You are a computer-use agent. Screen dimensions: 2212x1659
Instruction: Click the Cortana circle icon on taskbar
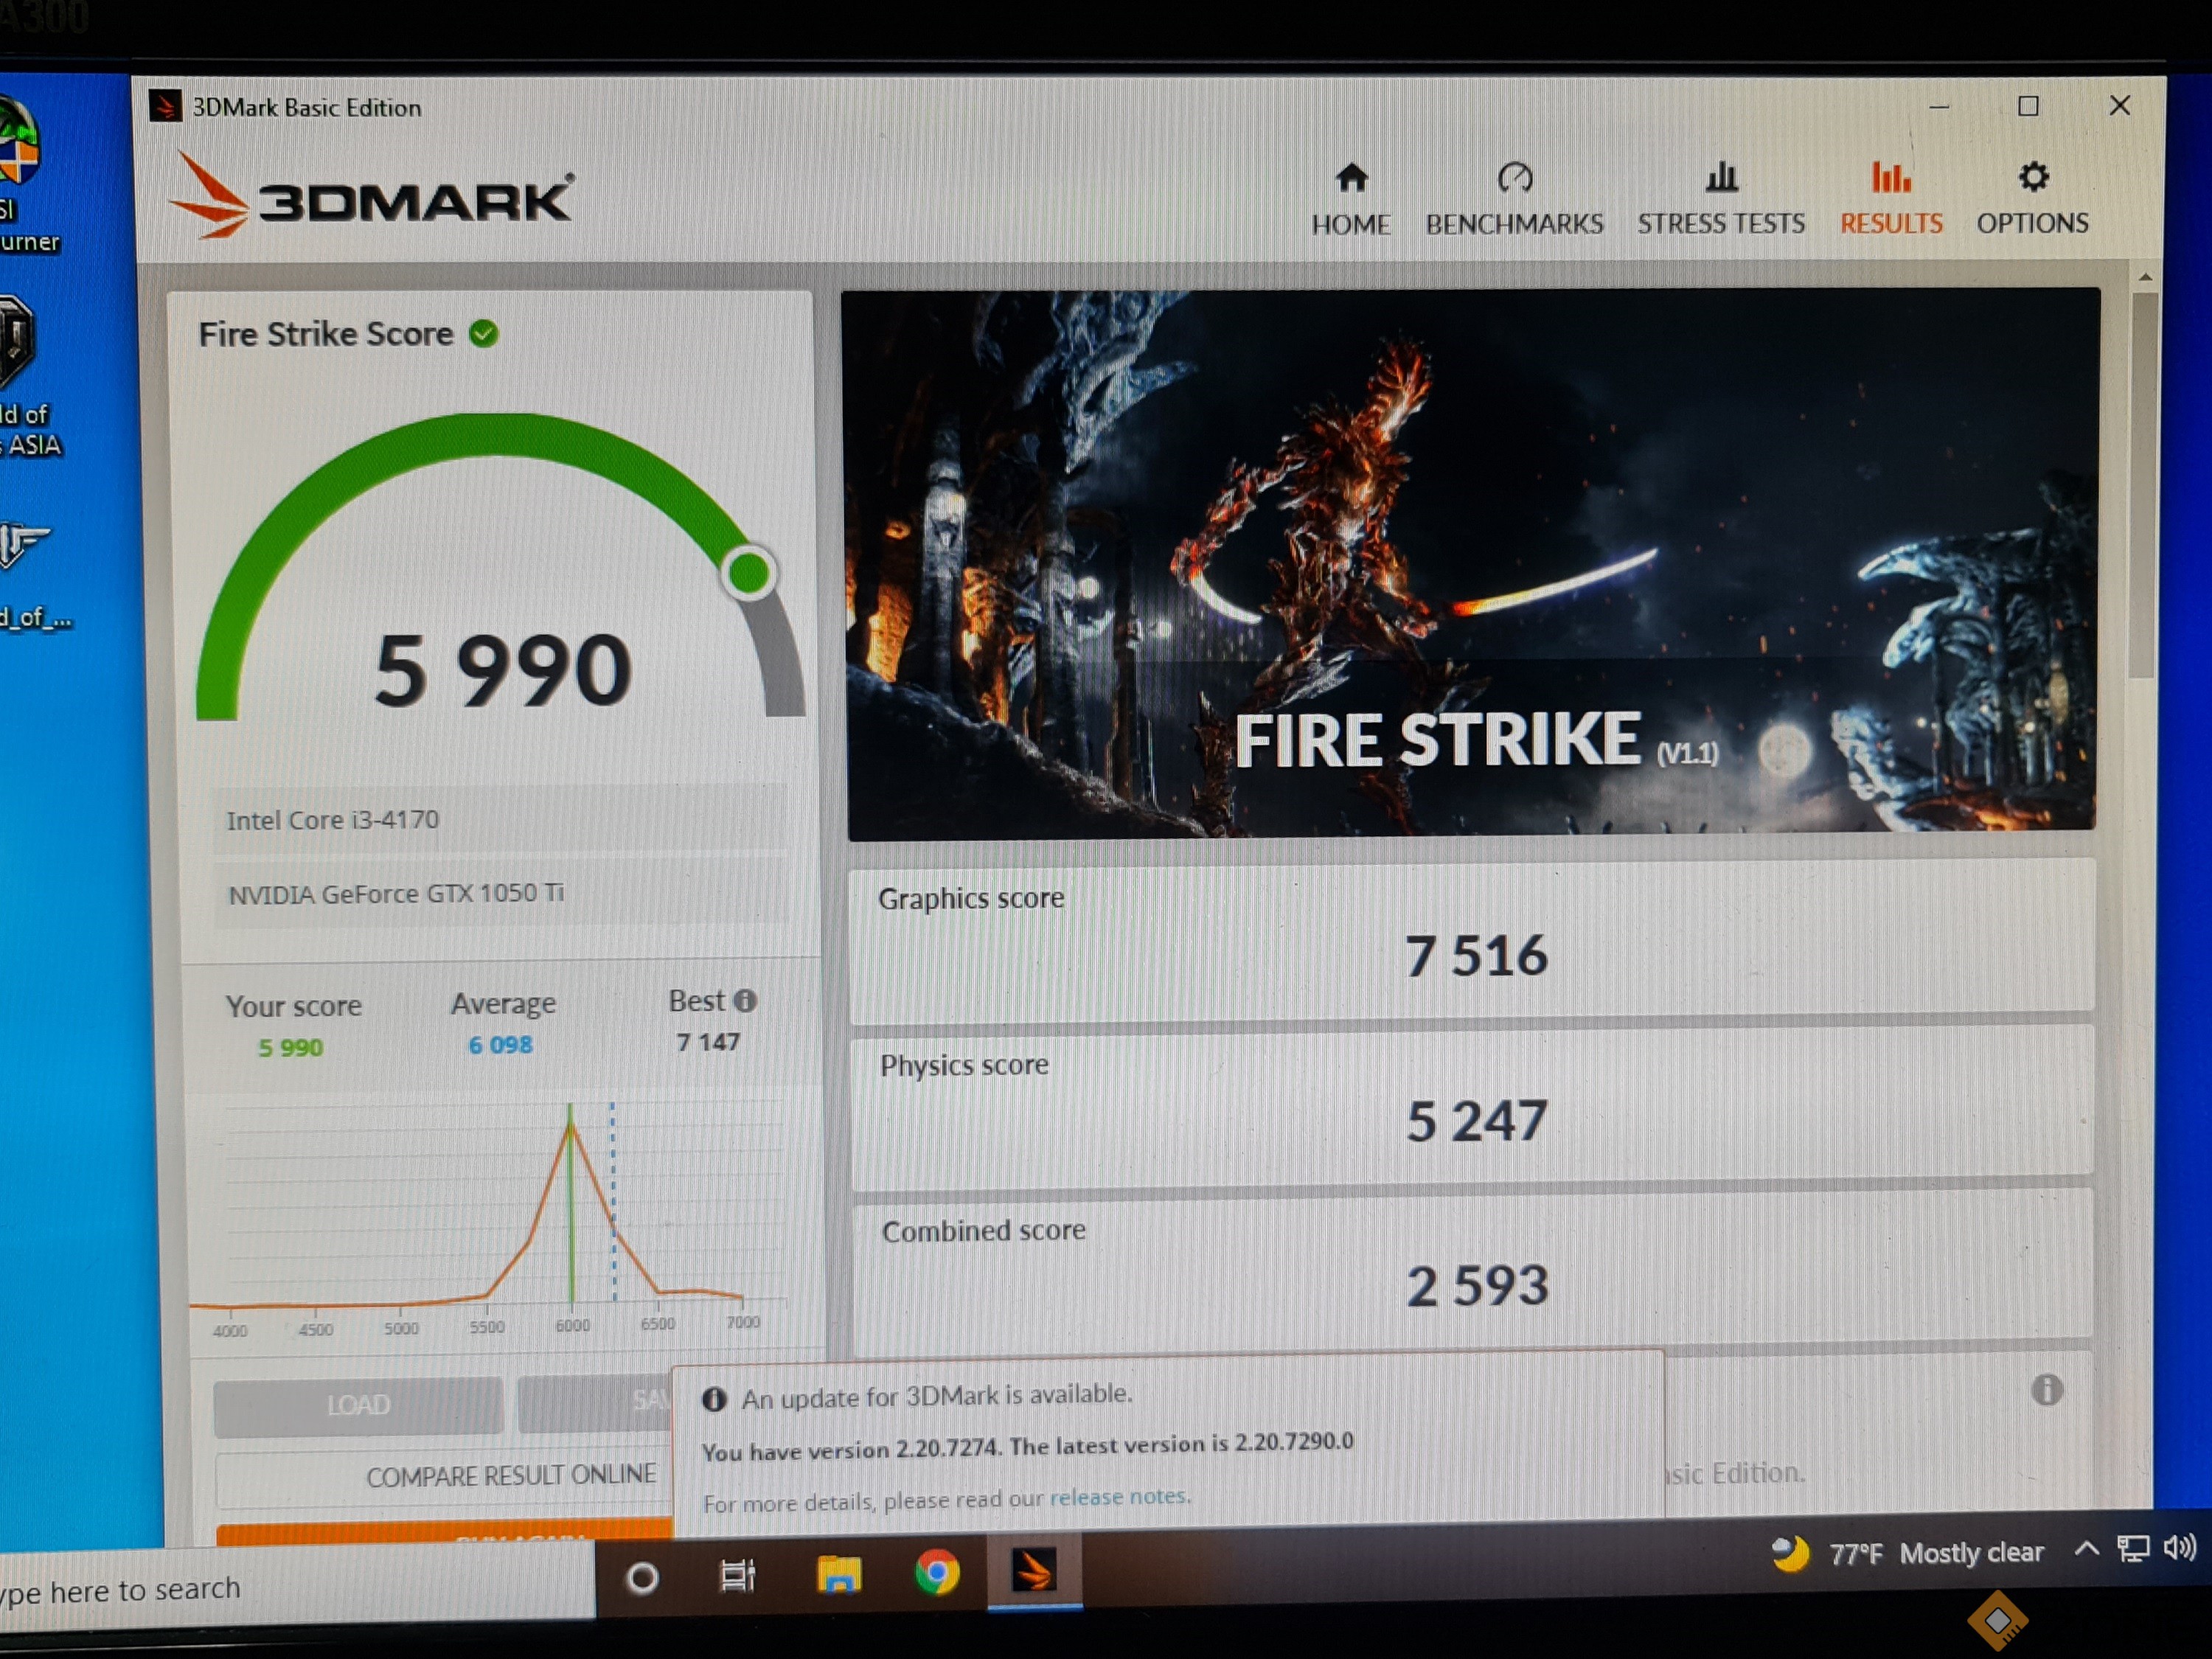tap(642, 1578)
